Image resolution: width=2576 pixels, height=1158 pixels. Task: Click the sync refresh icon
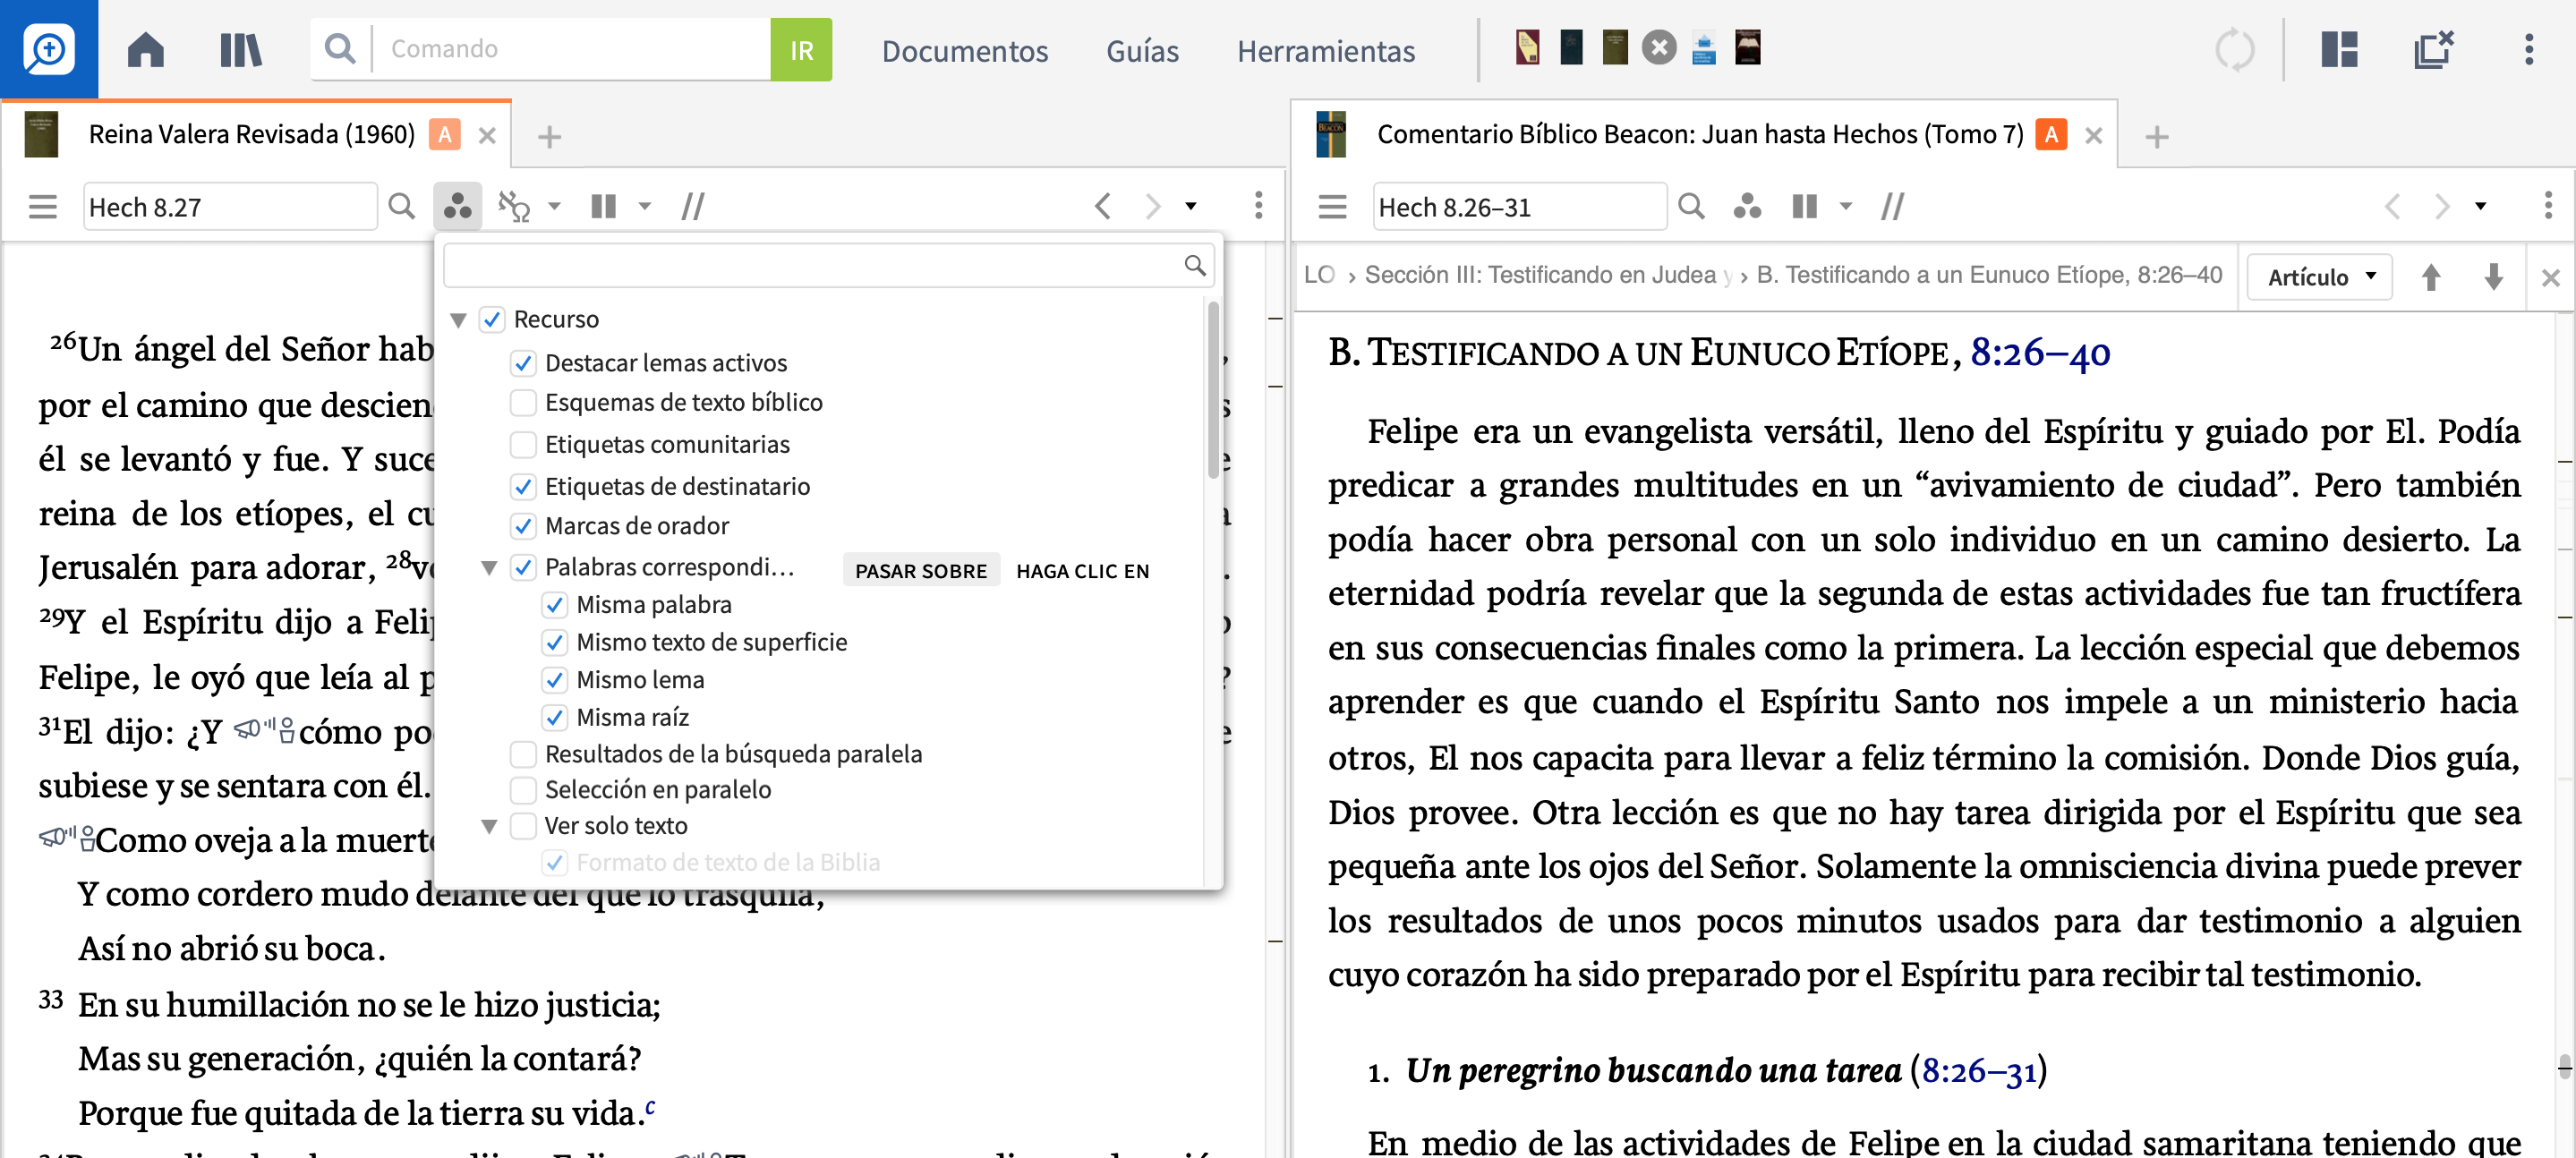(2234, 49)
